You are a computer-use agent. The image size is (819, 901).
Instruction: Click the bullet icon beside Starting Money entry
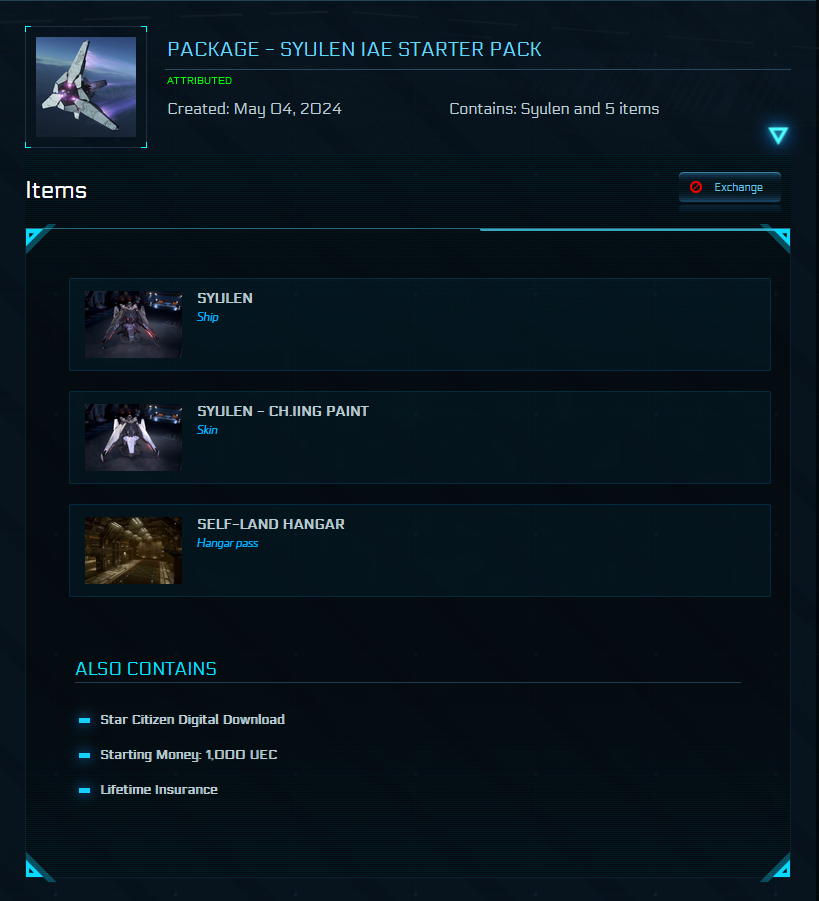[84, 754]
